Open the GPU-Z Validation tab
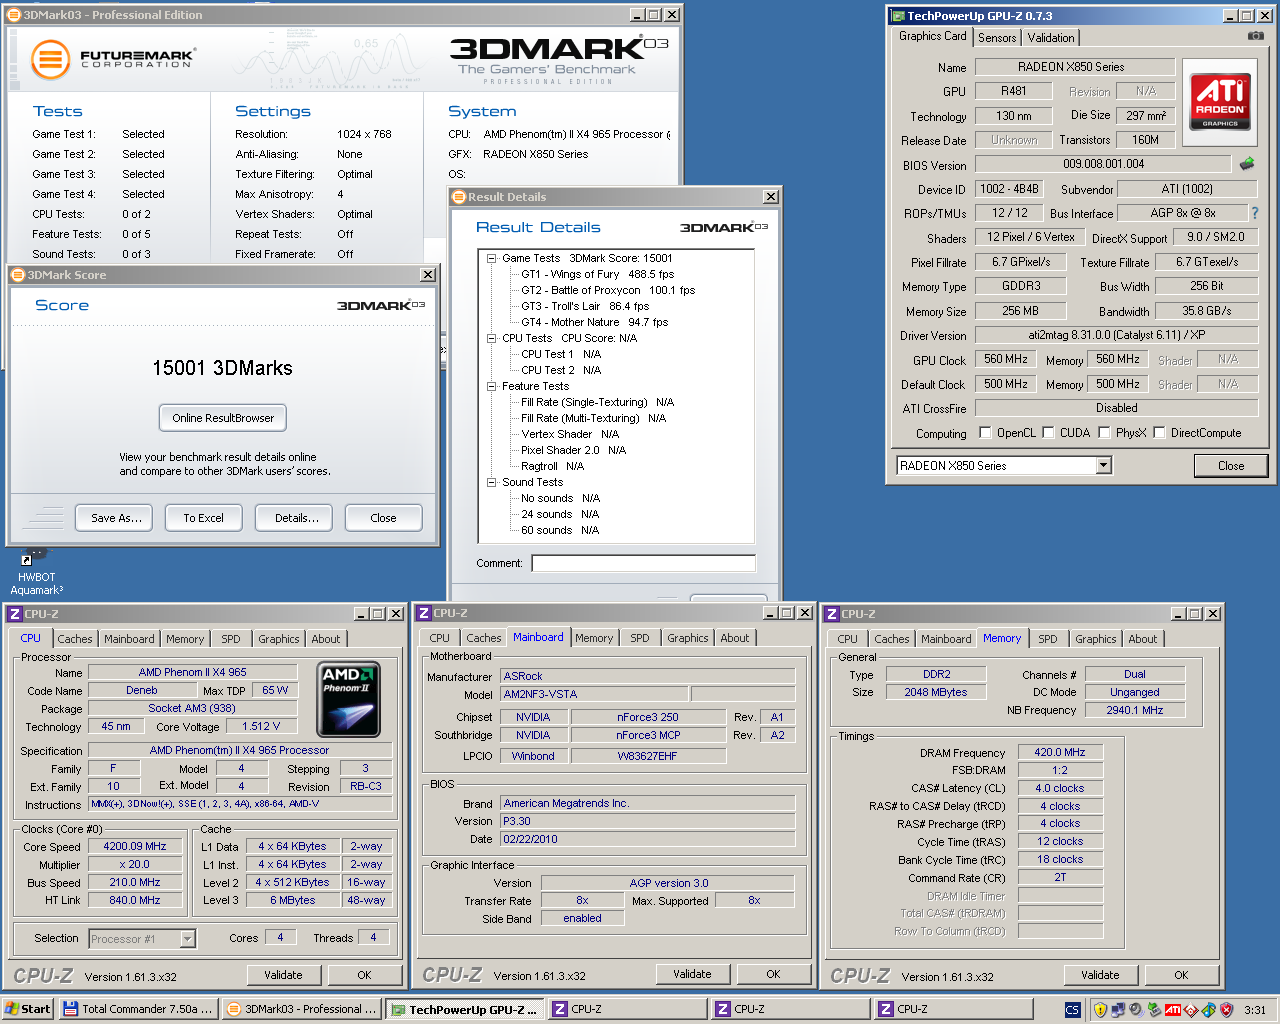 click(1051, 38)
